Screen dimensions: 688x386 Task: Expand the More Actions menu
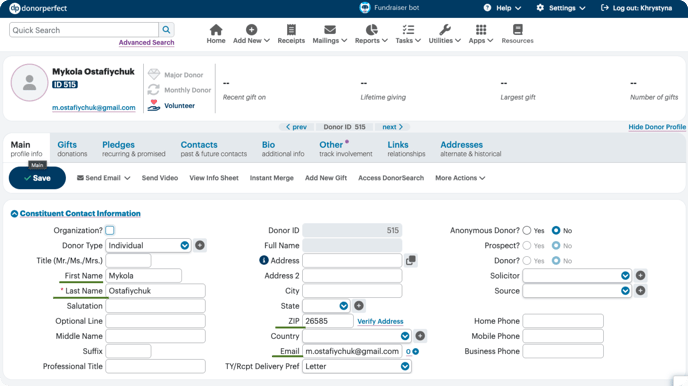click(x=460, y=178)
